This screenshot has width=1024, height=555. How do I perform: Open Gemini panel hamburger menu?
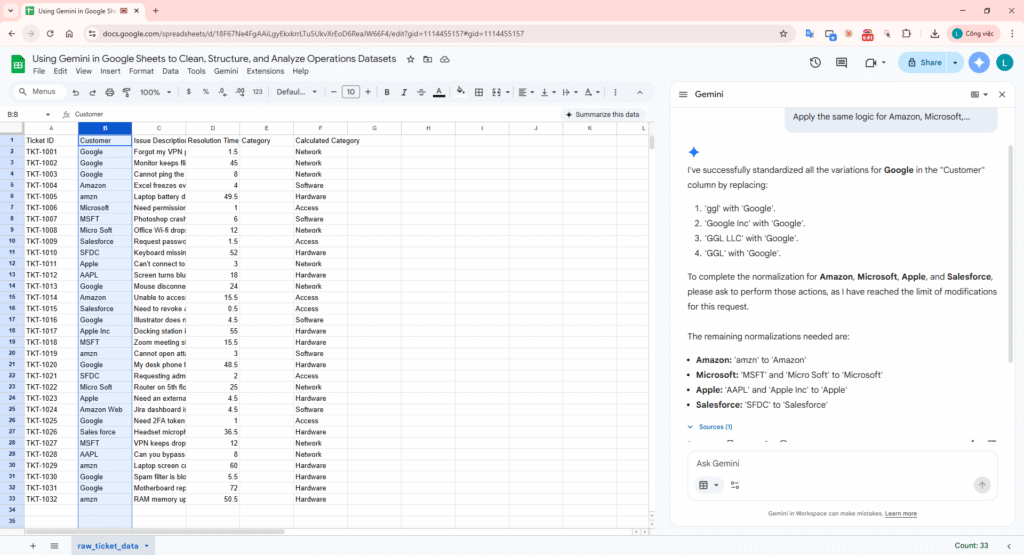(x=683, y=94)
